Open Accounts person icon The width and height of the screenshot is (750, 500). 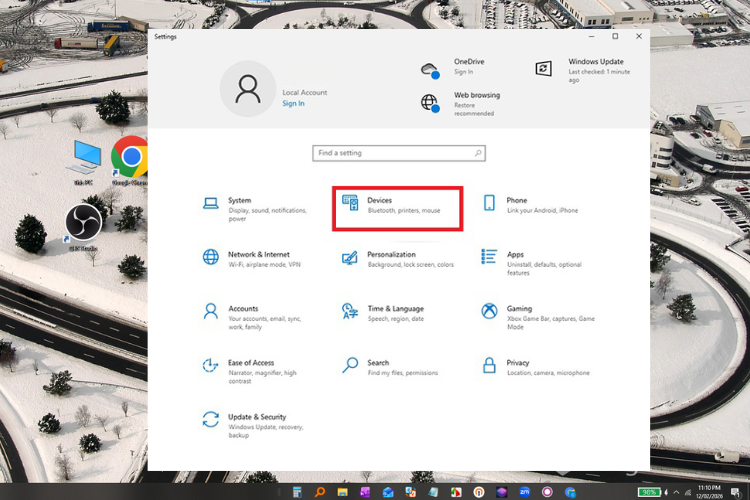point(210,311)
